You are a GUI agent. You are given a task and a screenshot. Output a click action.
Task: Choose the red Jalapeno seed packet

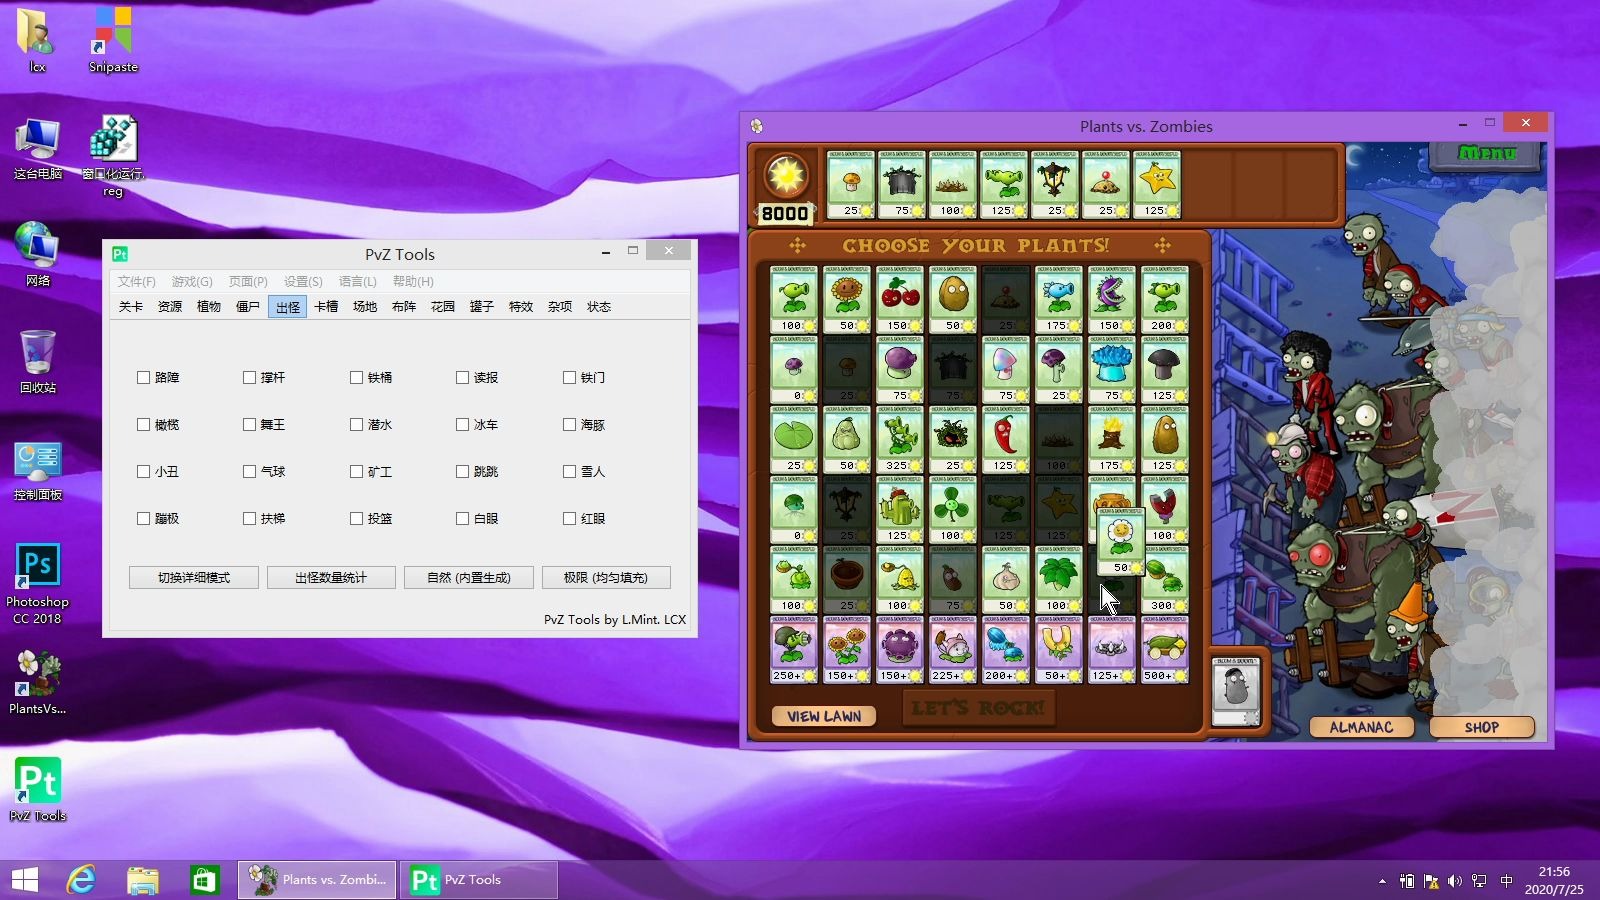[x=1005, y=439]
